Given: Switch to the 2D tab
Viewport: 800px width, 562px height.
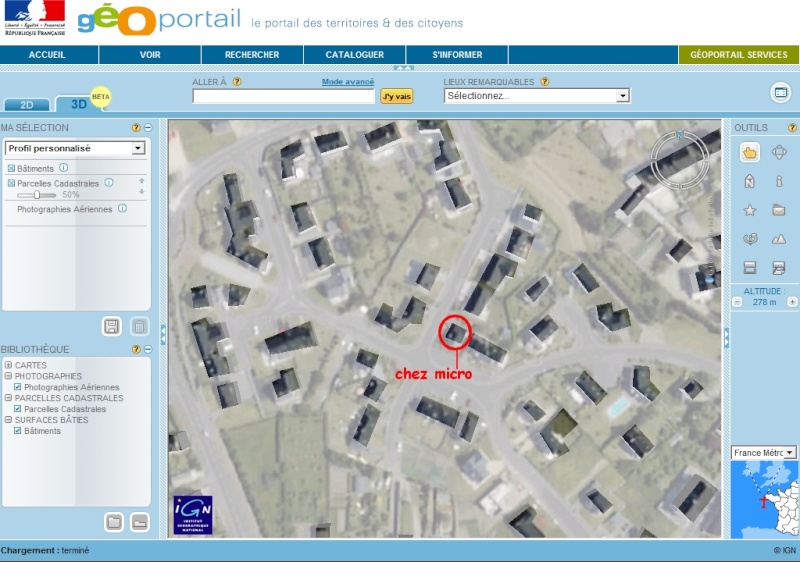Looking at the screenshot, I should [x=27, y=105].
